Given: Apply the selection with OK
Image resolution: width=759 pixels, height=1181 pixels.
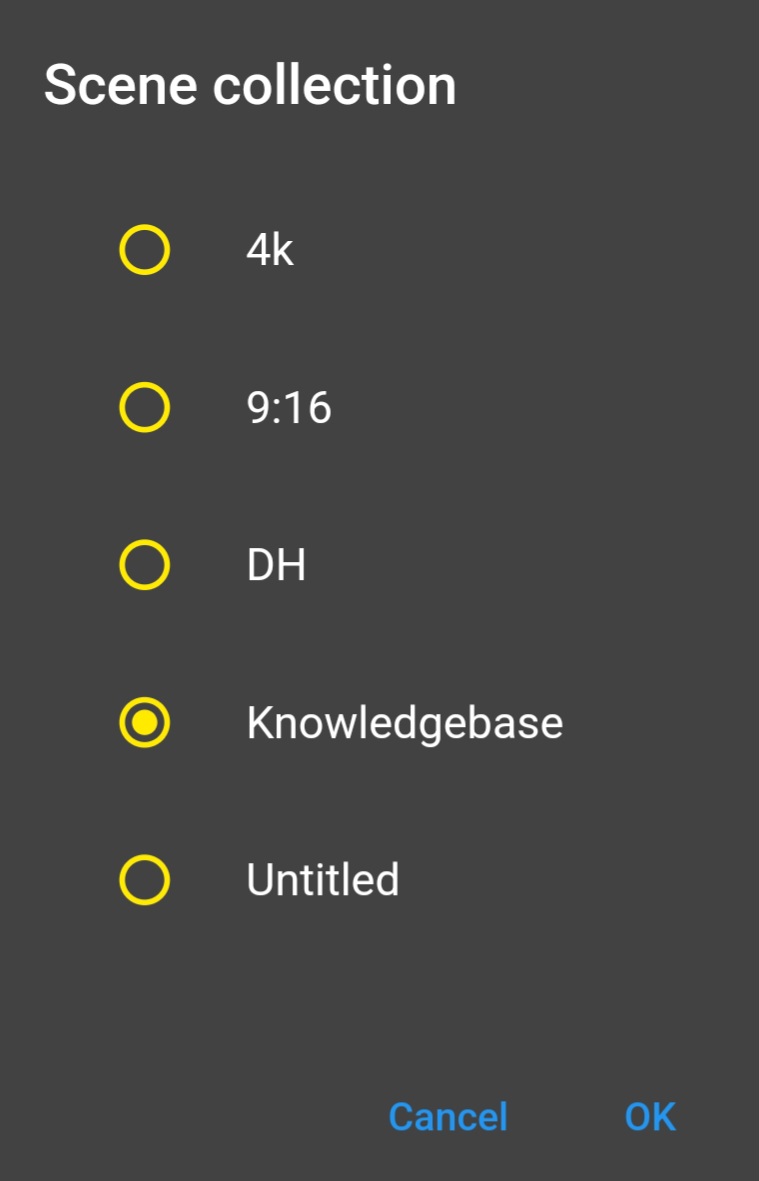Looking at the screenshot, I should (650, 1117).
